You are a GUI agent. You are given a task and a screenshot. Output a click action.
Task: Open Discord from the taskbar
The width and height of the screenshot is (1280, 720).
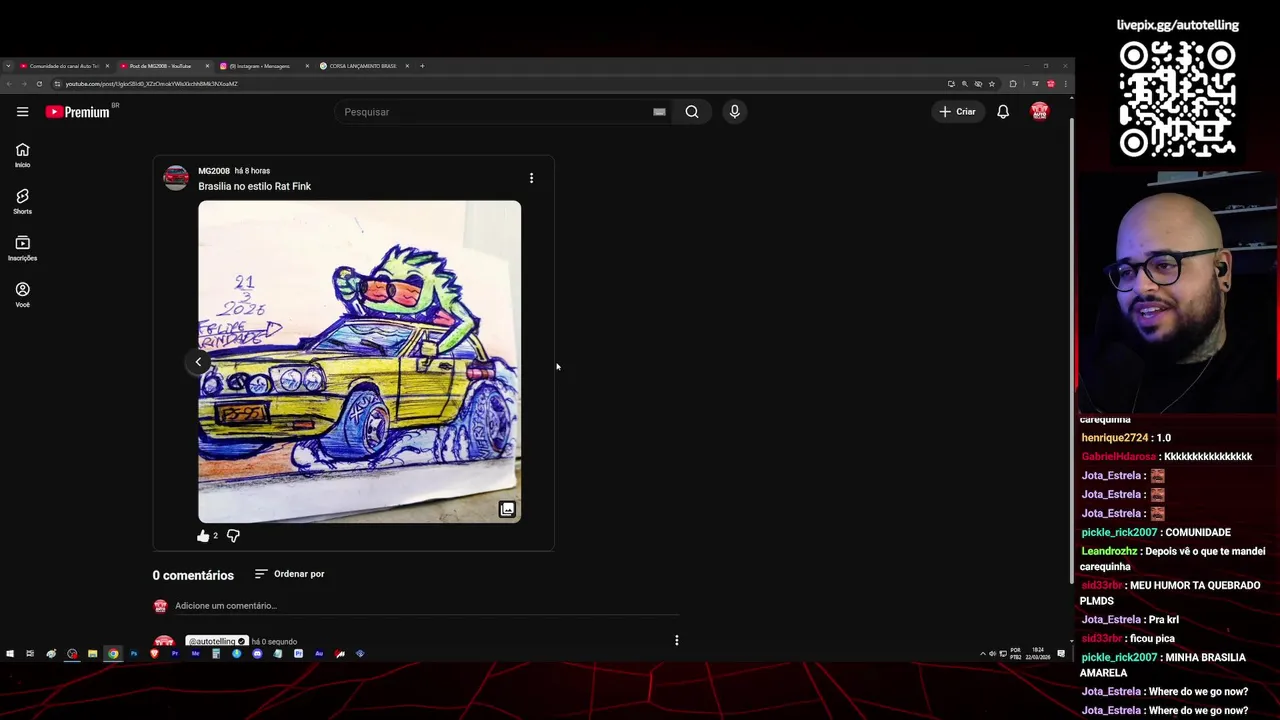(x=257, y=654)
